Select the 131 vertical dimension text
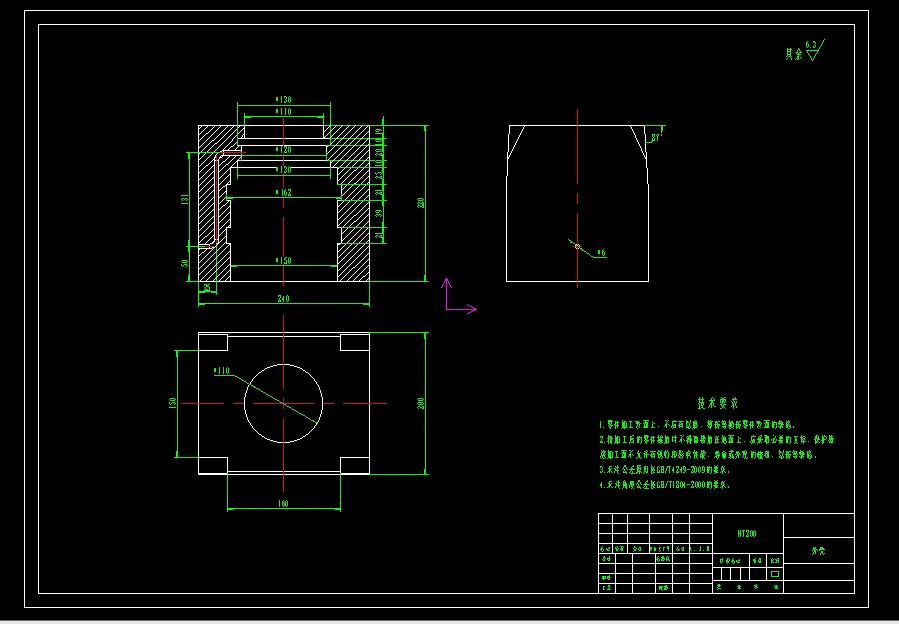This screenshot has height=624, width=899. pos(185,199)
